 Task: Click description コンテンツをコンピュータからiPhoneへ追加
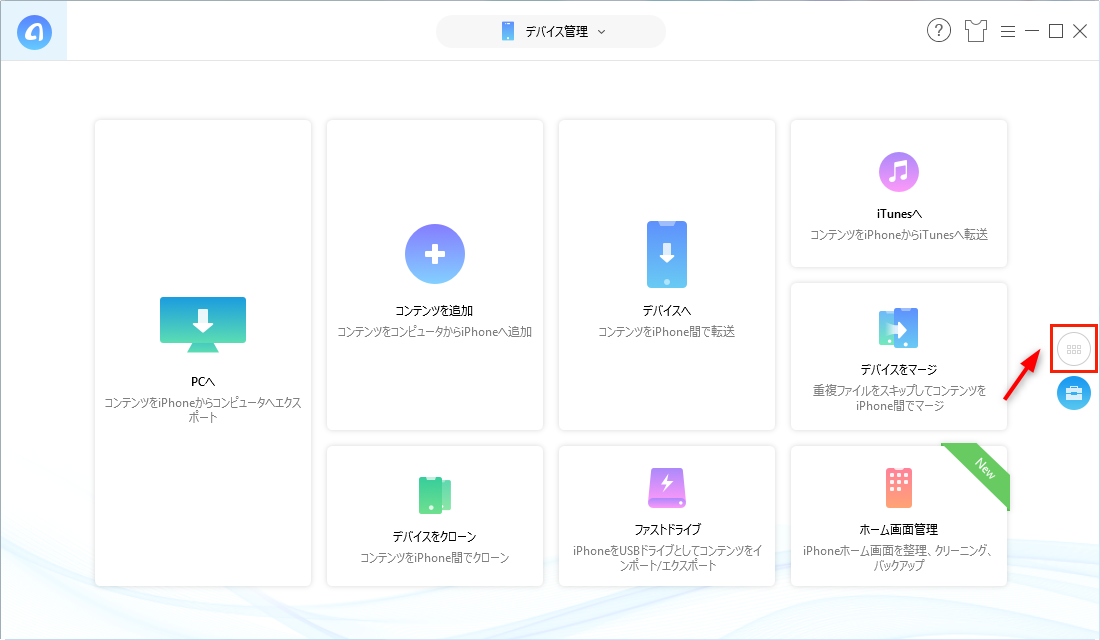(435, 332)
